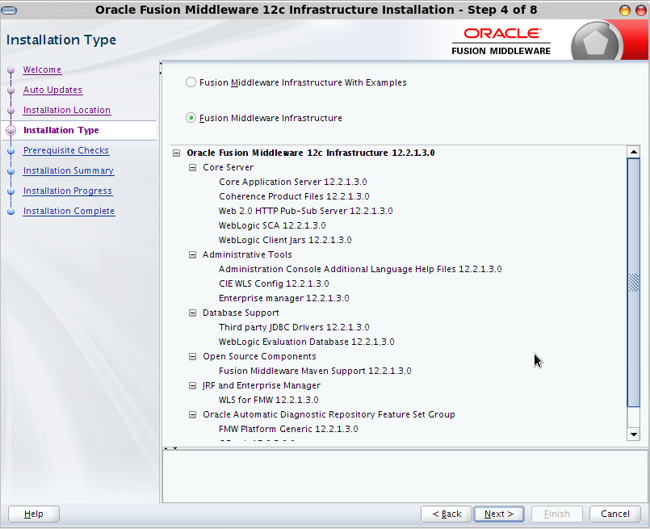Select Enterprise manager 12.2.1.3.0

[x=284, y=298]
